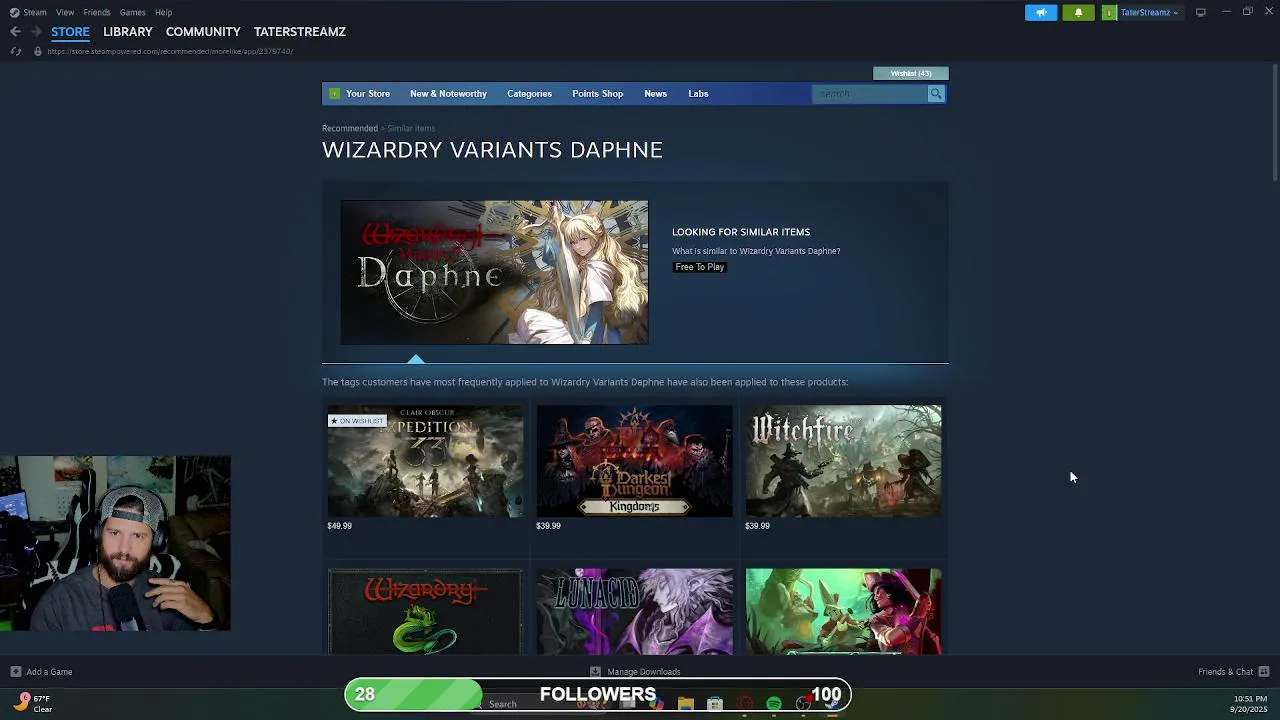
Task: Click the store search input field
Action: (x=871, y=94)
